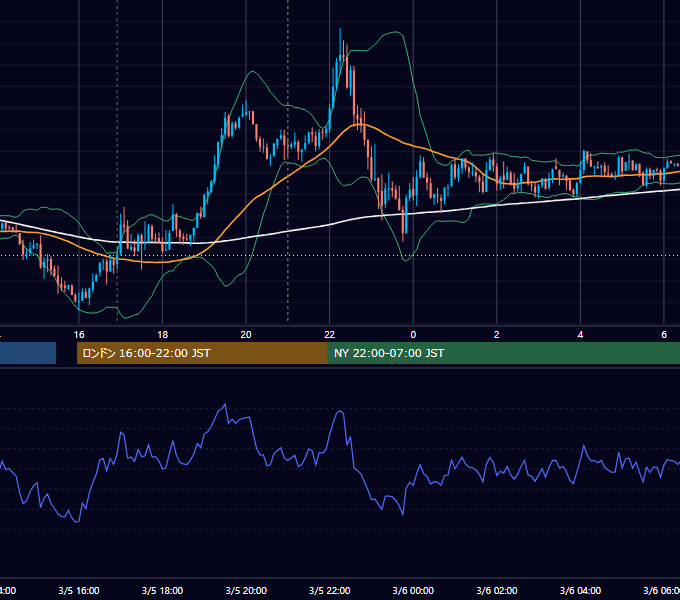Click the 0 hour label on upper axis

[413, 335]
